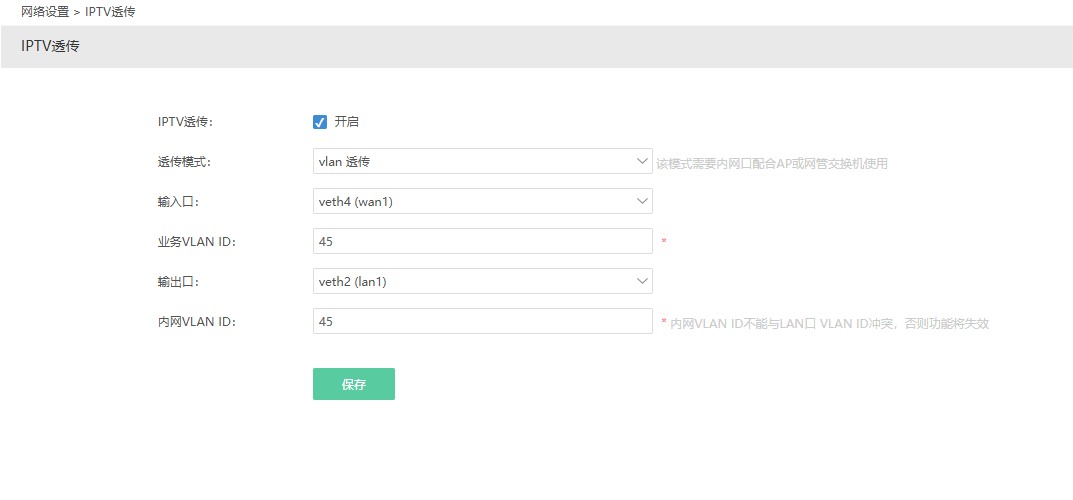
Task: Focus the 业务VLAN ID input field
Action: pos(482,241)
